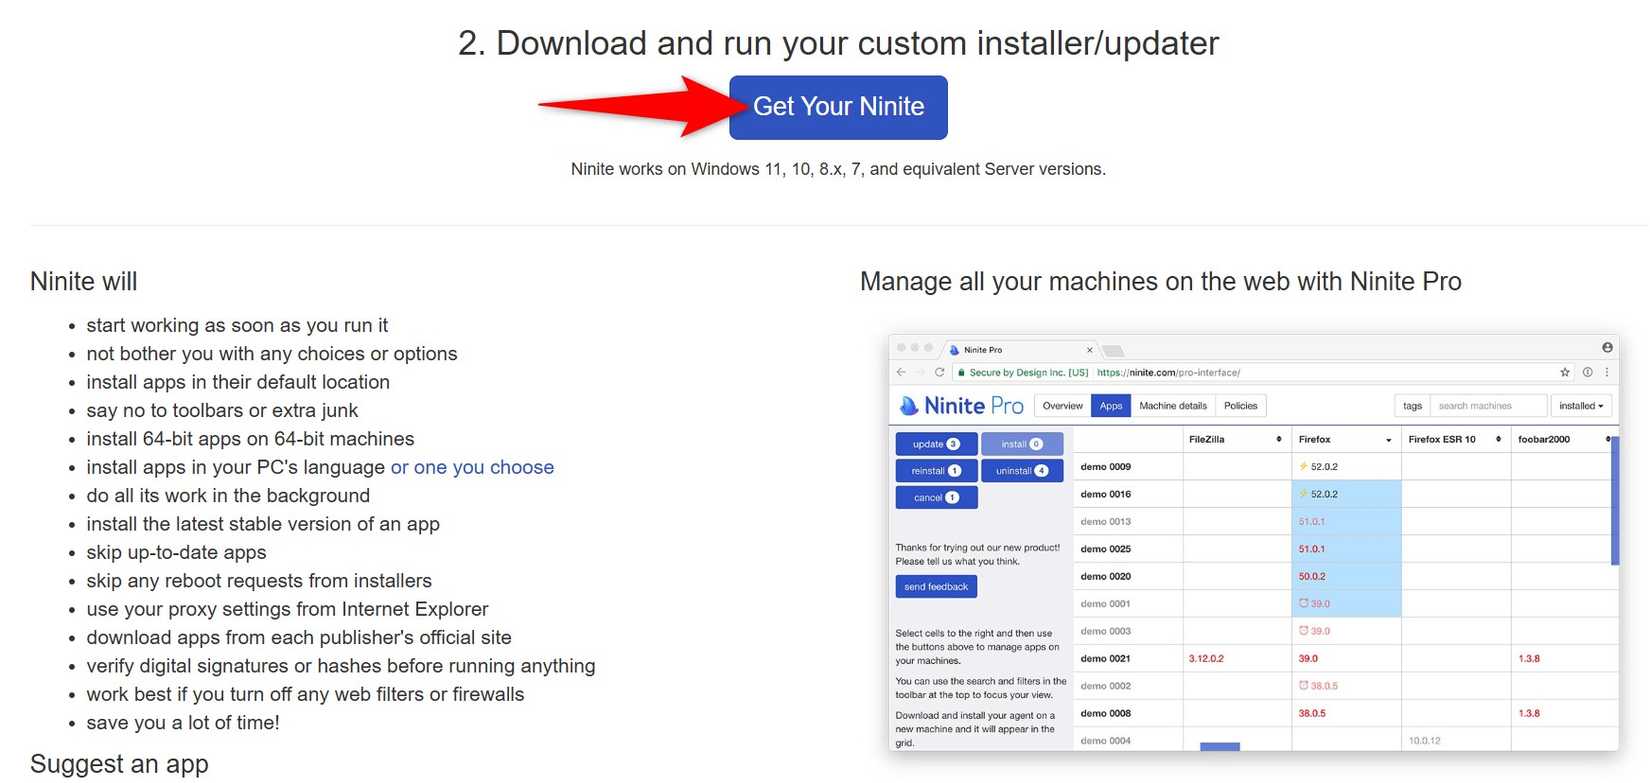This screenshot has height=783, width=1650.
Task: Click 'download apps from each publisher's official site'
Action: tap(299, 638)
